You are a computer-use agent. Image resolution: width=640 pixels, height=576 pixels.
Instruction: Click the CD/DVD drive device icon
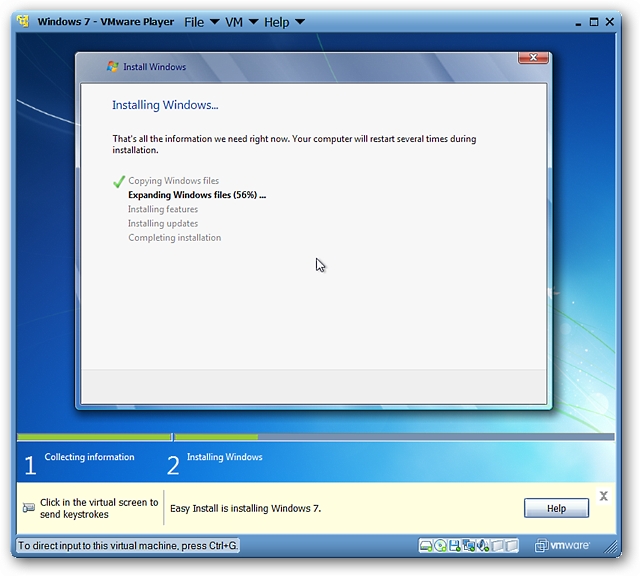tap(440, 546)
